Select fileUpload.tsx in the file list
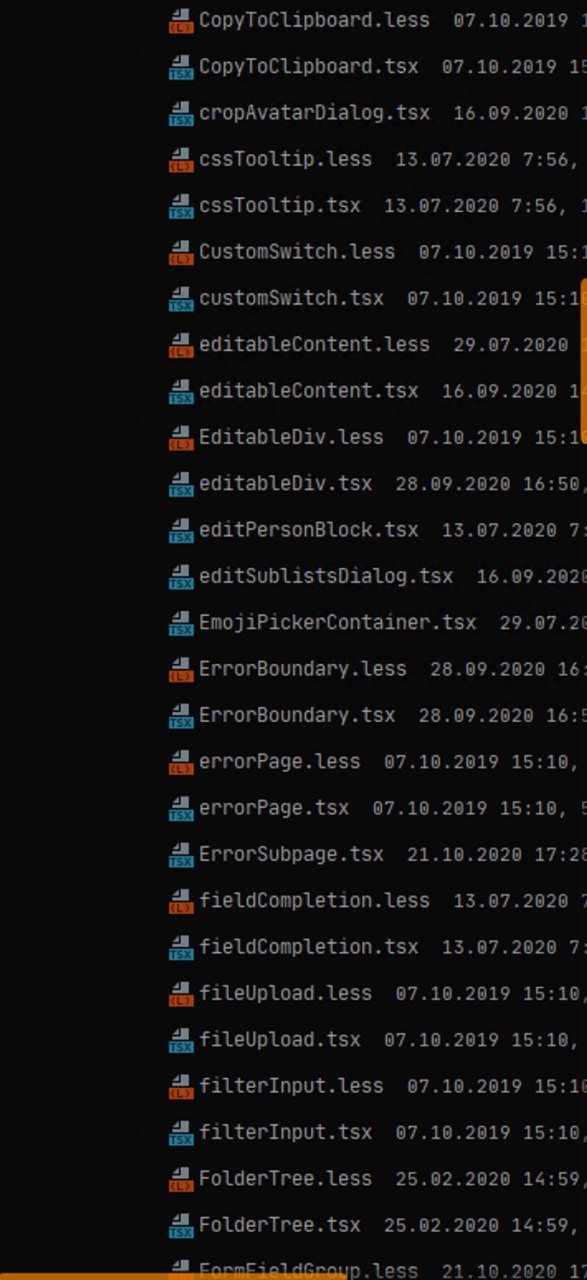 coord(279,1039)
